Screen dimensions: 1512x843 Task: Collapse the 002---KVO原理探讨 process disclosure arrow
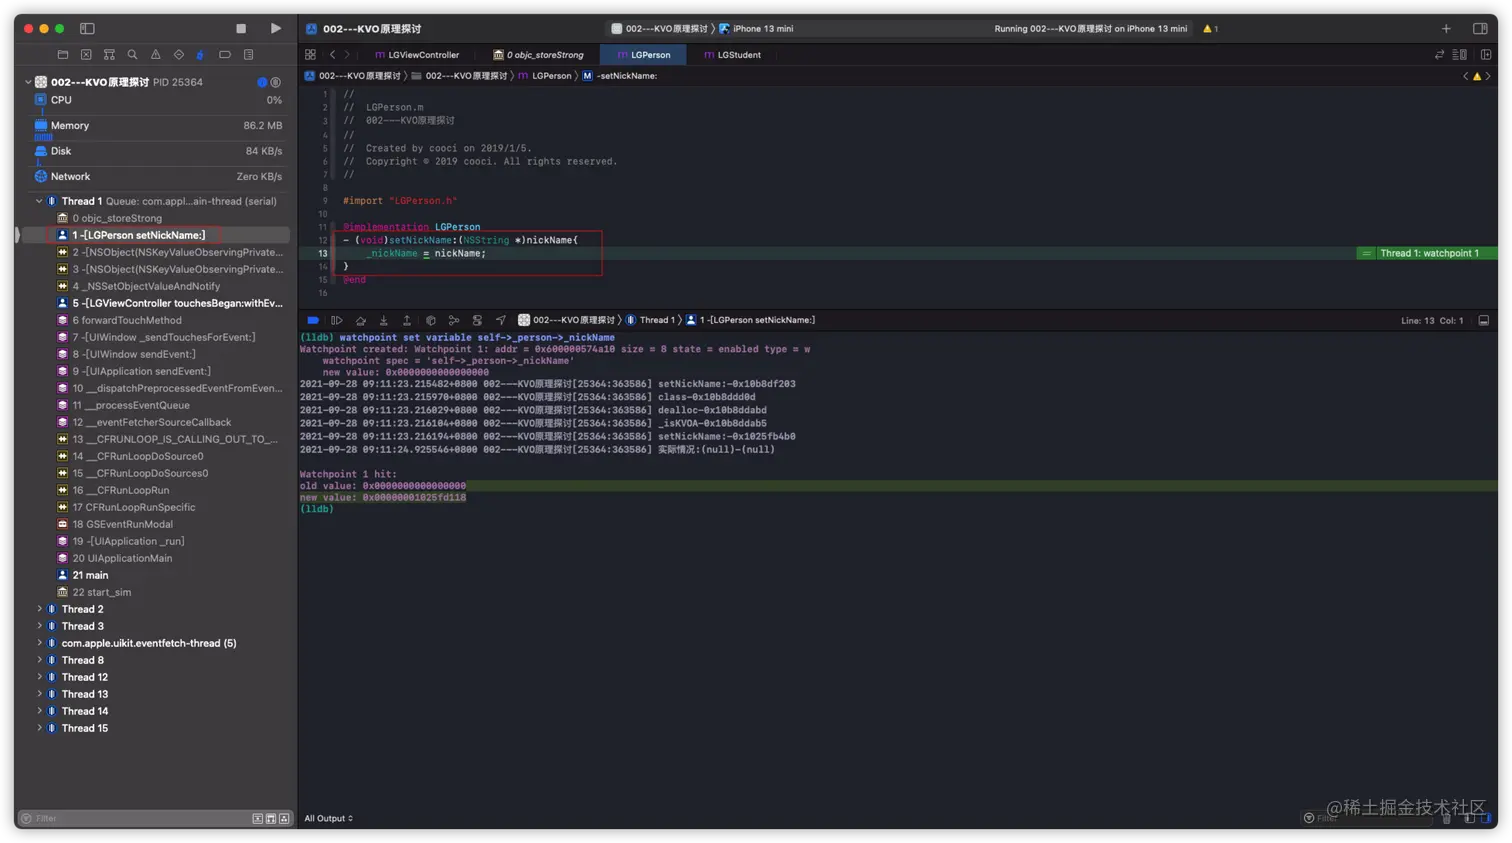[x=27, y=82]
